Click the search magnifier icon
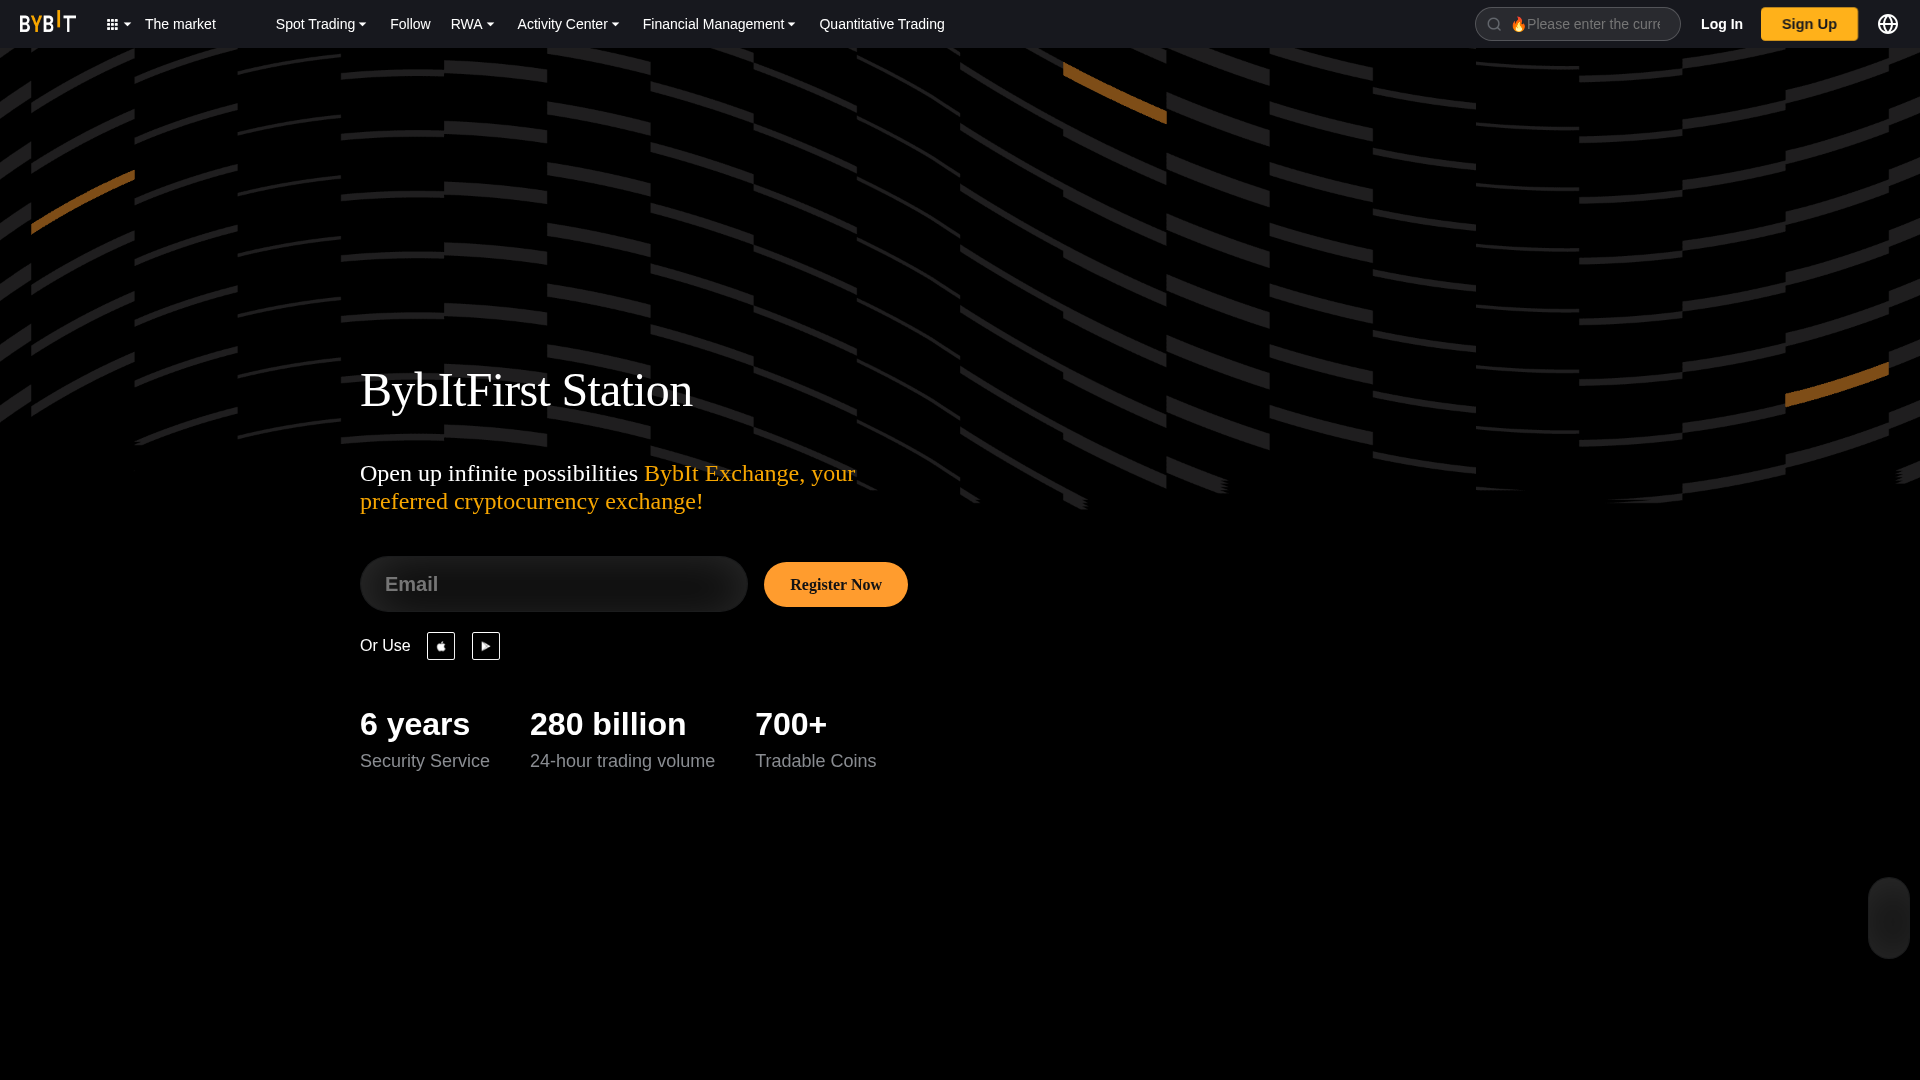This screenshot has height=1080, width=1920. coord(1494,24)
